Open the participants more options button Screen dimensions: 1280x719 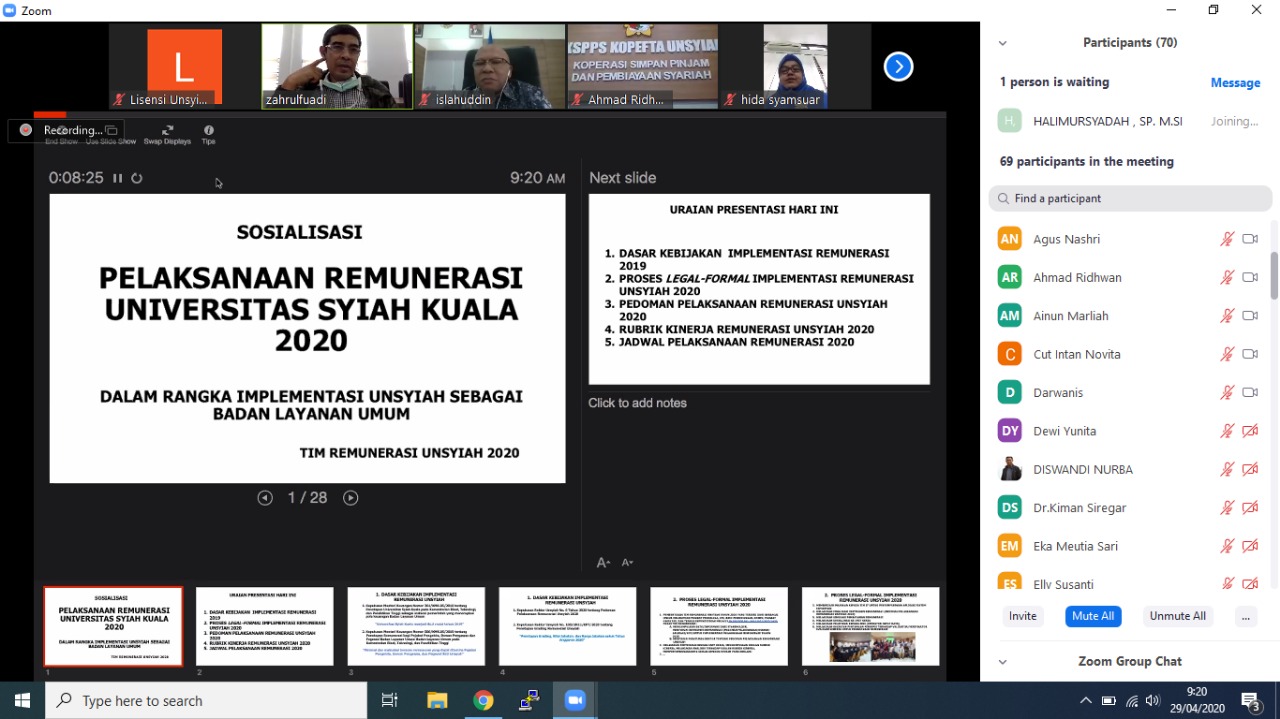[x=1245, y=617]
